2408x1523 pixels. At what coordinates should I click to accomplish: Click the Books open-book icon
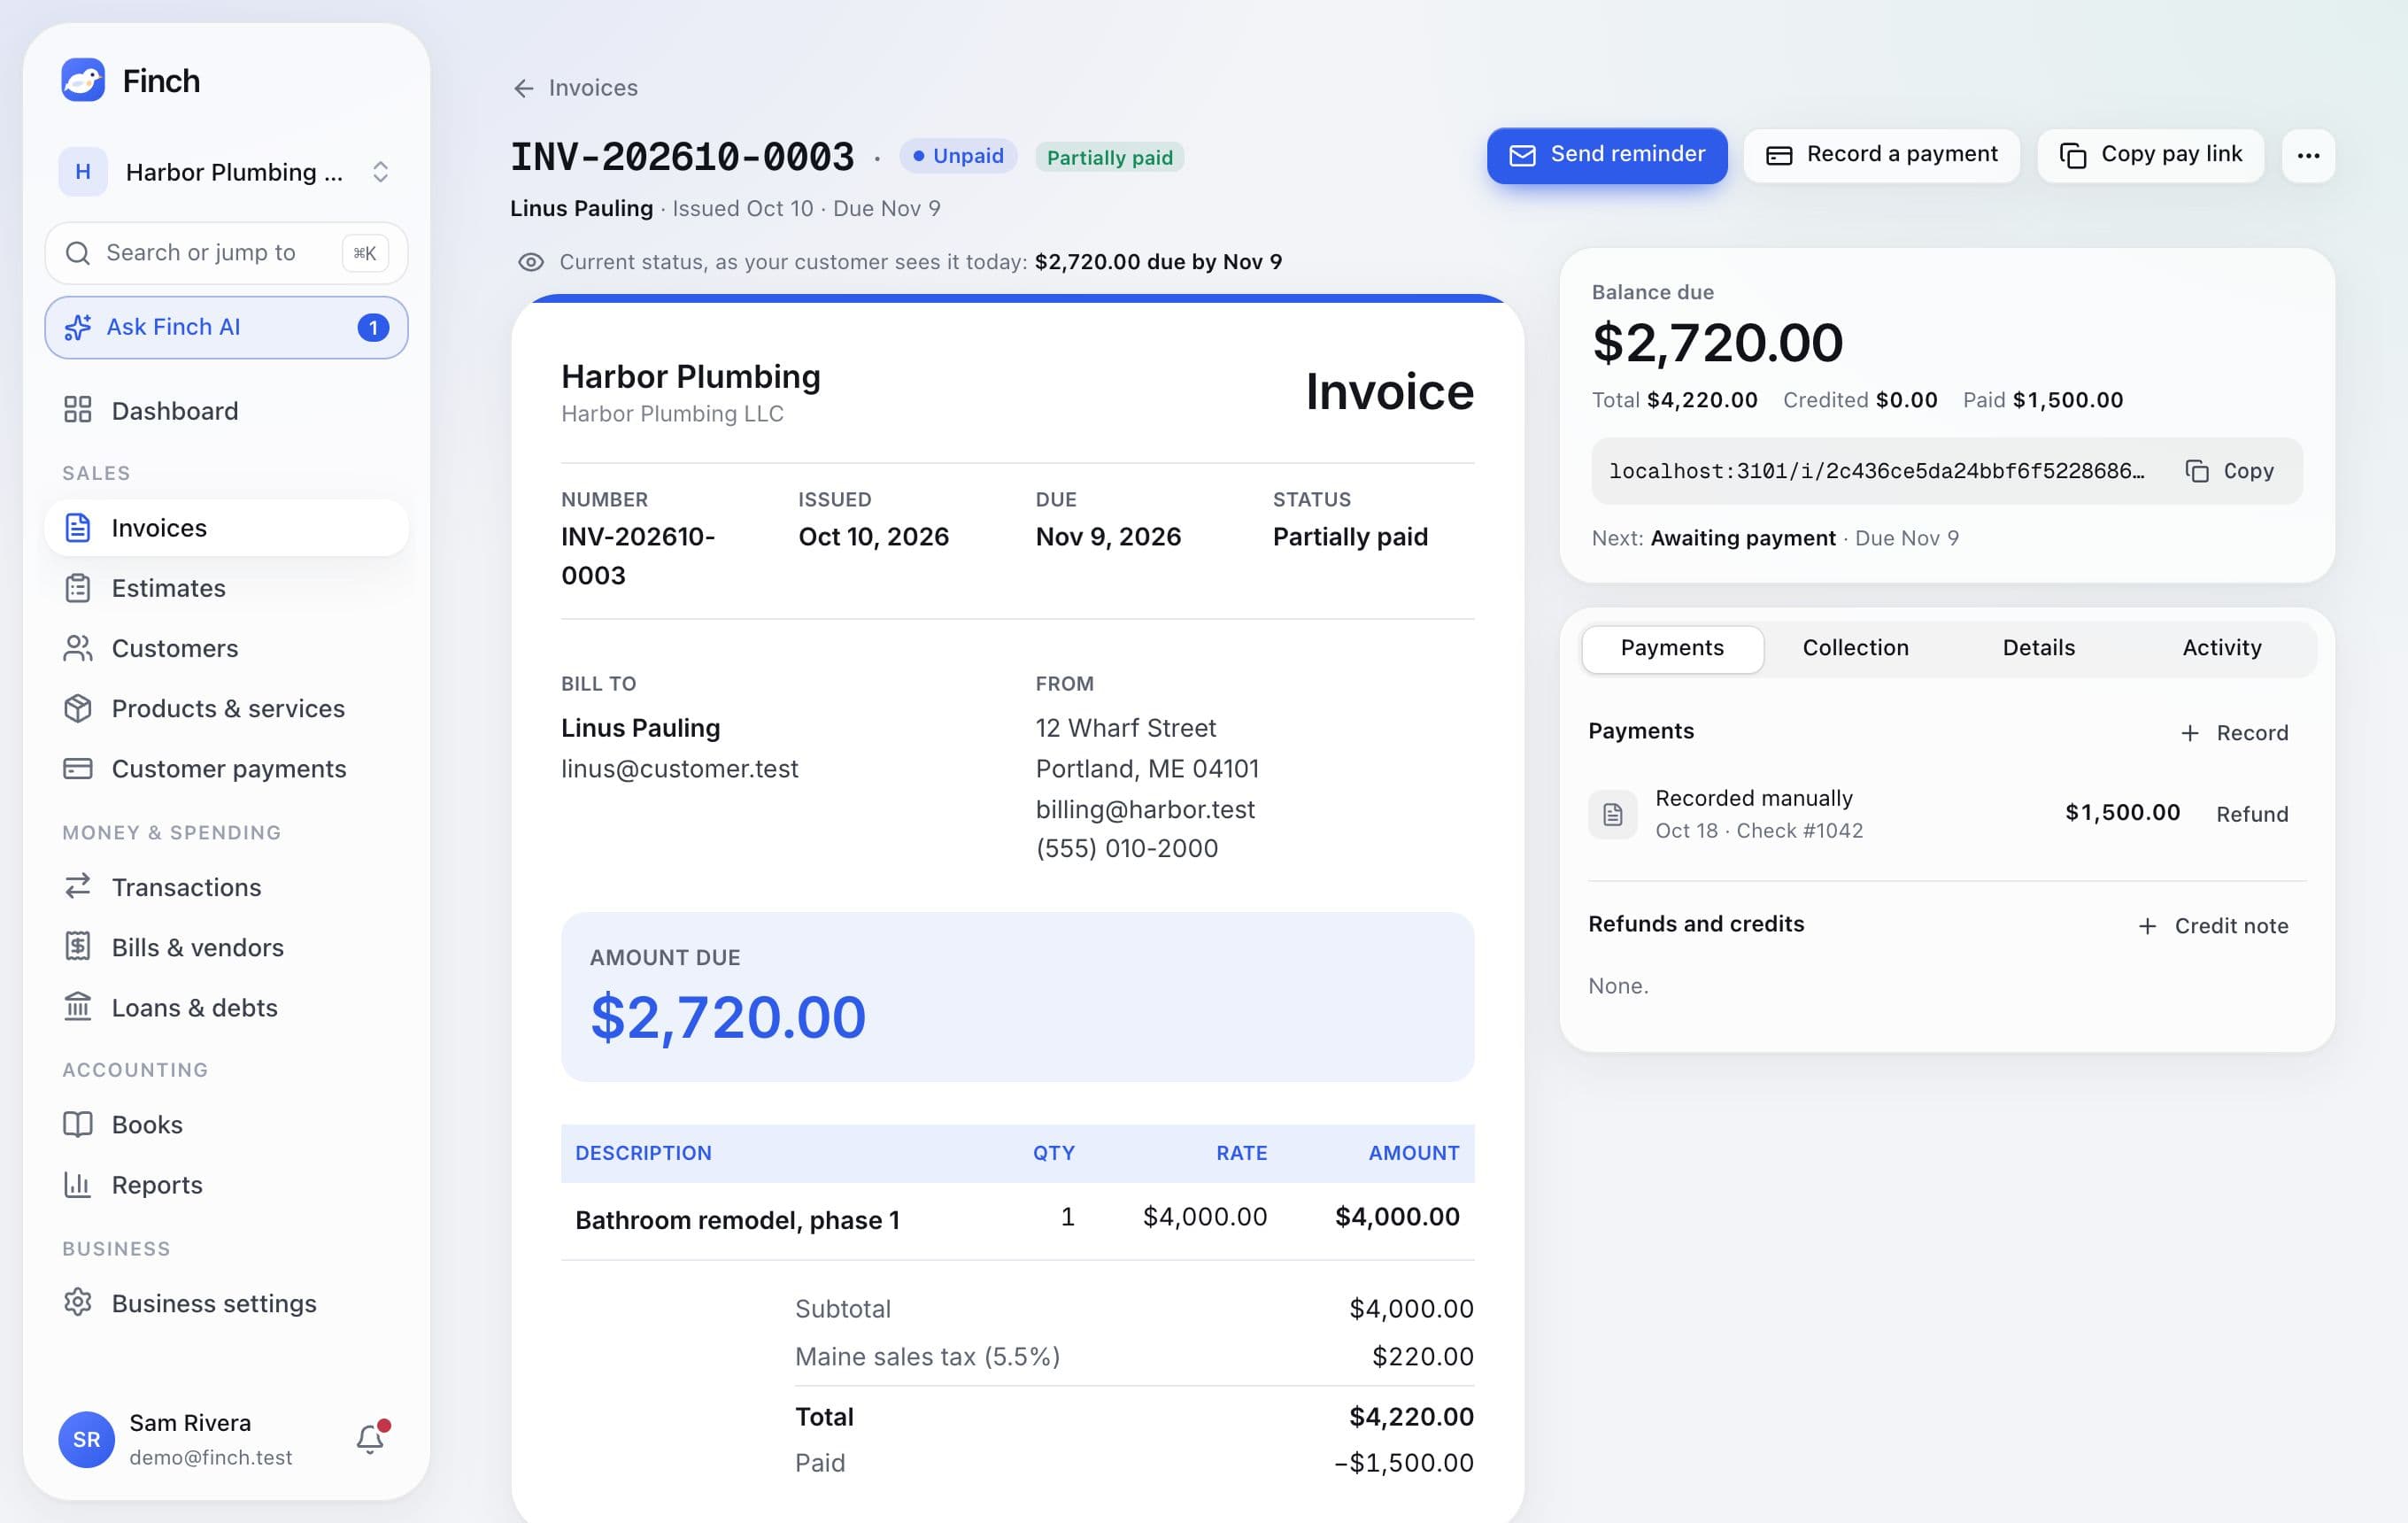point(78,1124)
